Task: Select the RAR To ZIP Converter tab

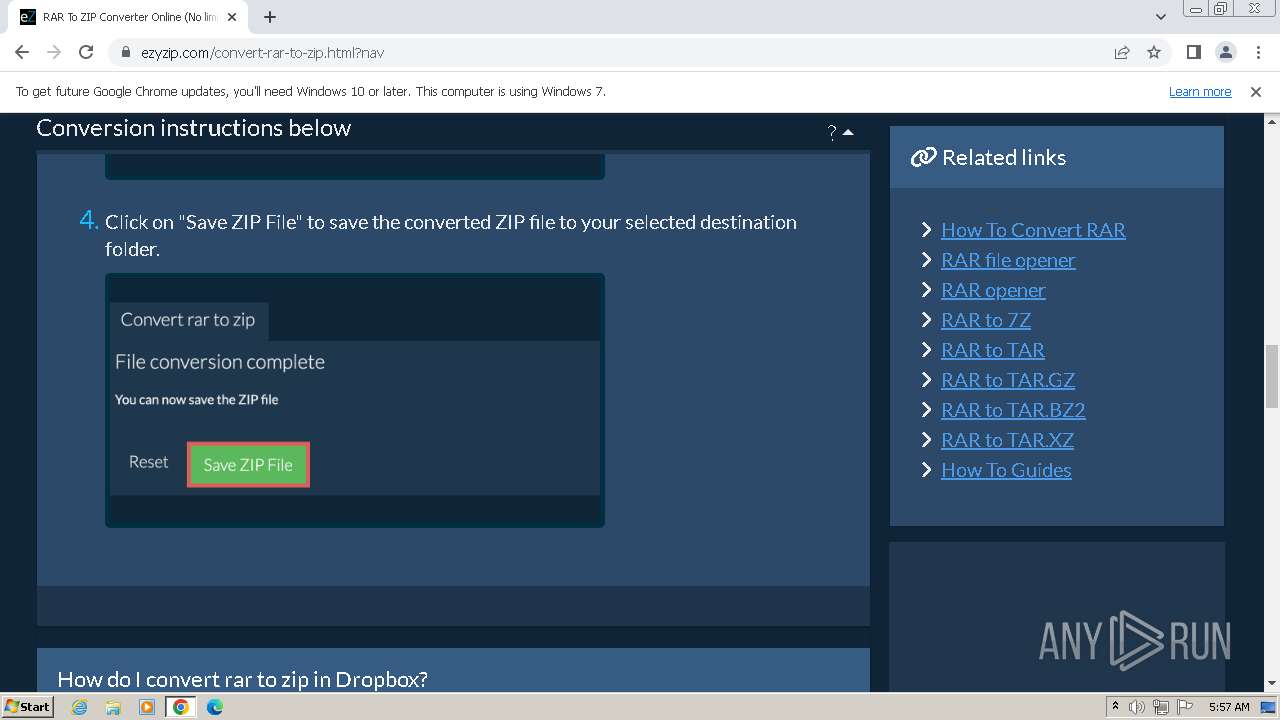Action: (x=130, y=17)
